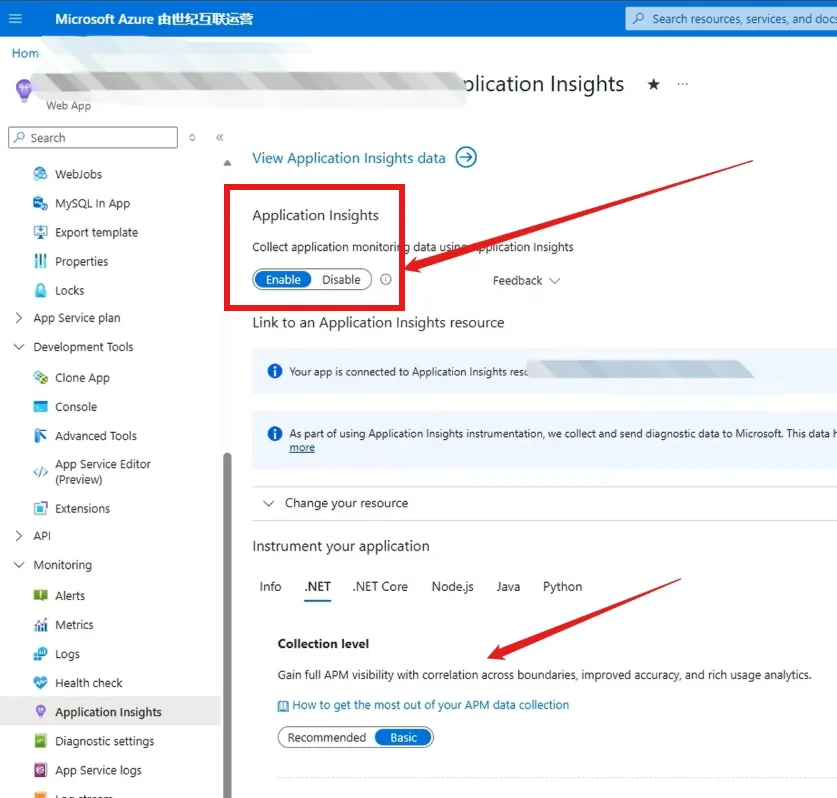
Task: Click the App Service Editor code icon
Action: pyautogui.click(x=40, y=472)
